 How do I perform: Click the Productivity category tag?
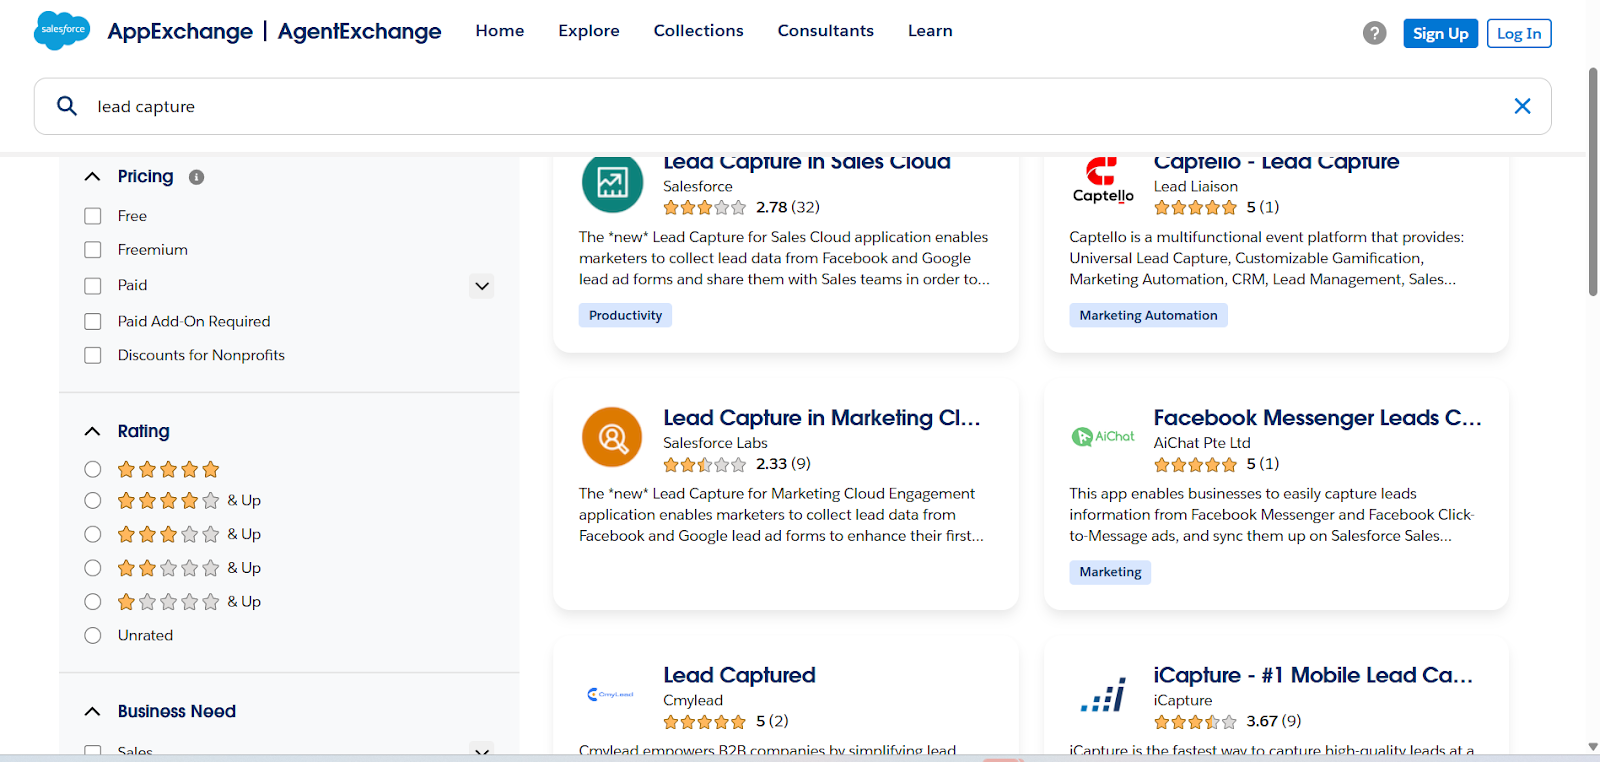click(x=625, y=315)
